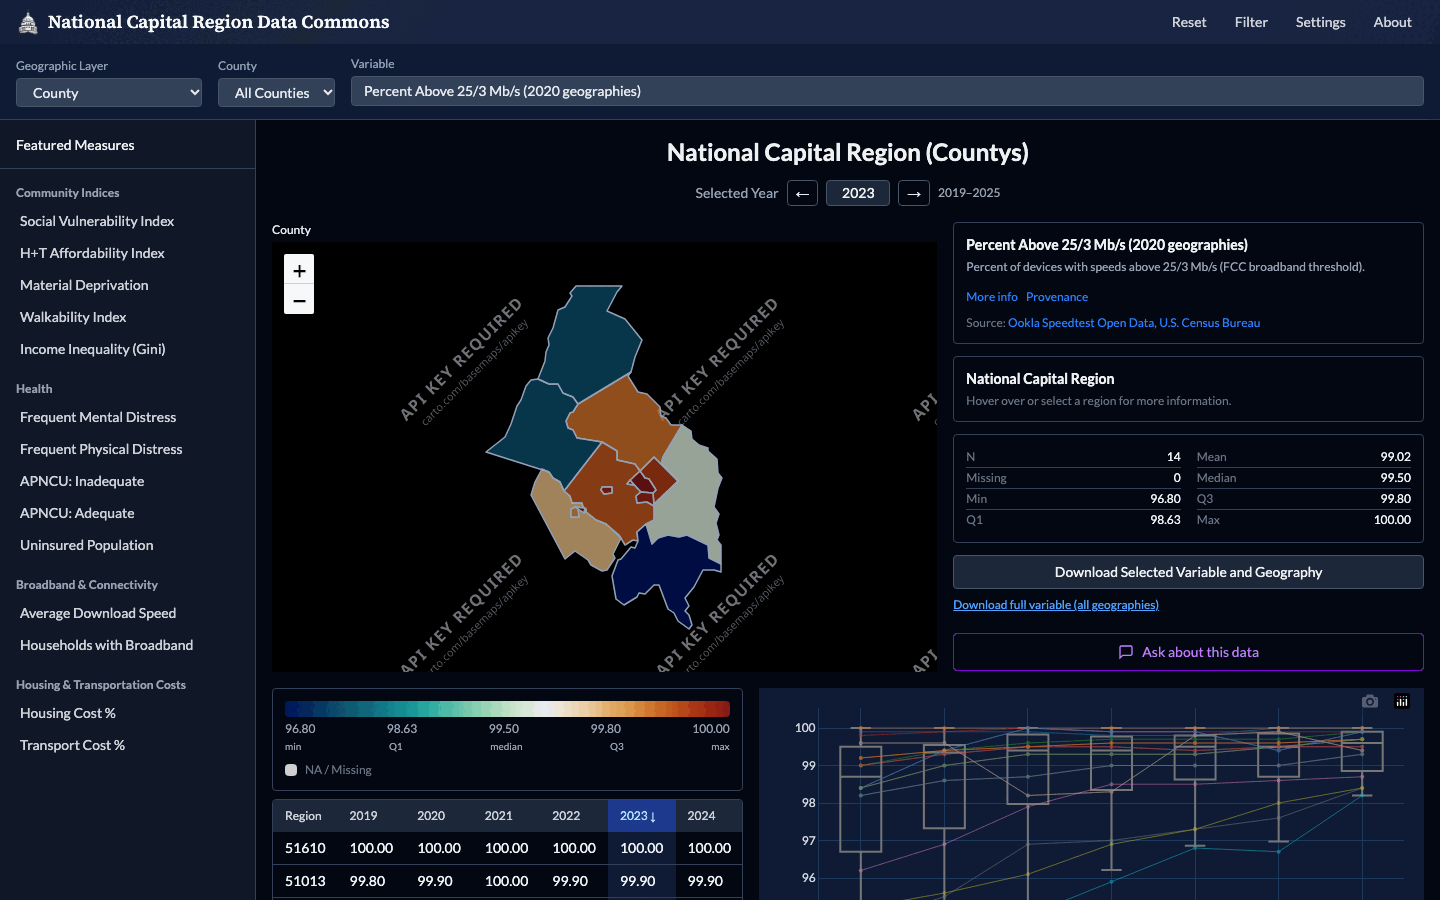The image size is (1440, 900).
Task: Click the Reset menu item
Action: [x=1189, y=22]
